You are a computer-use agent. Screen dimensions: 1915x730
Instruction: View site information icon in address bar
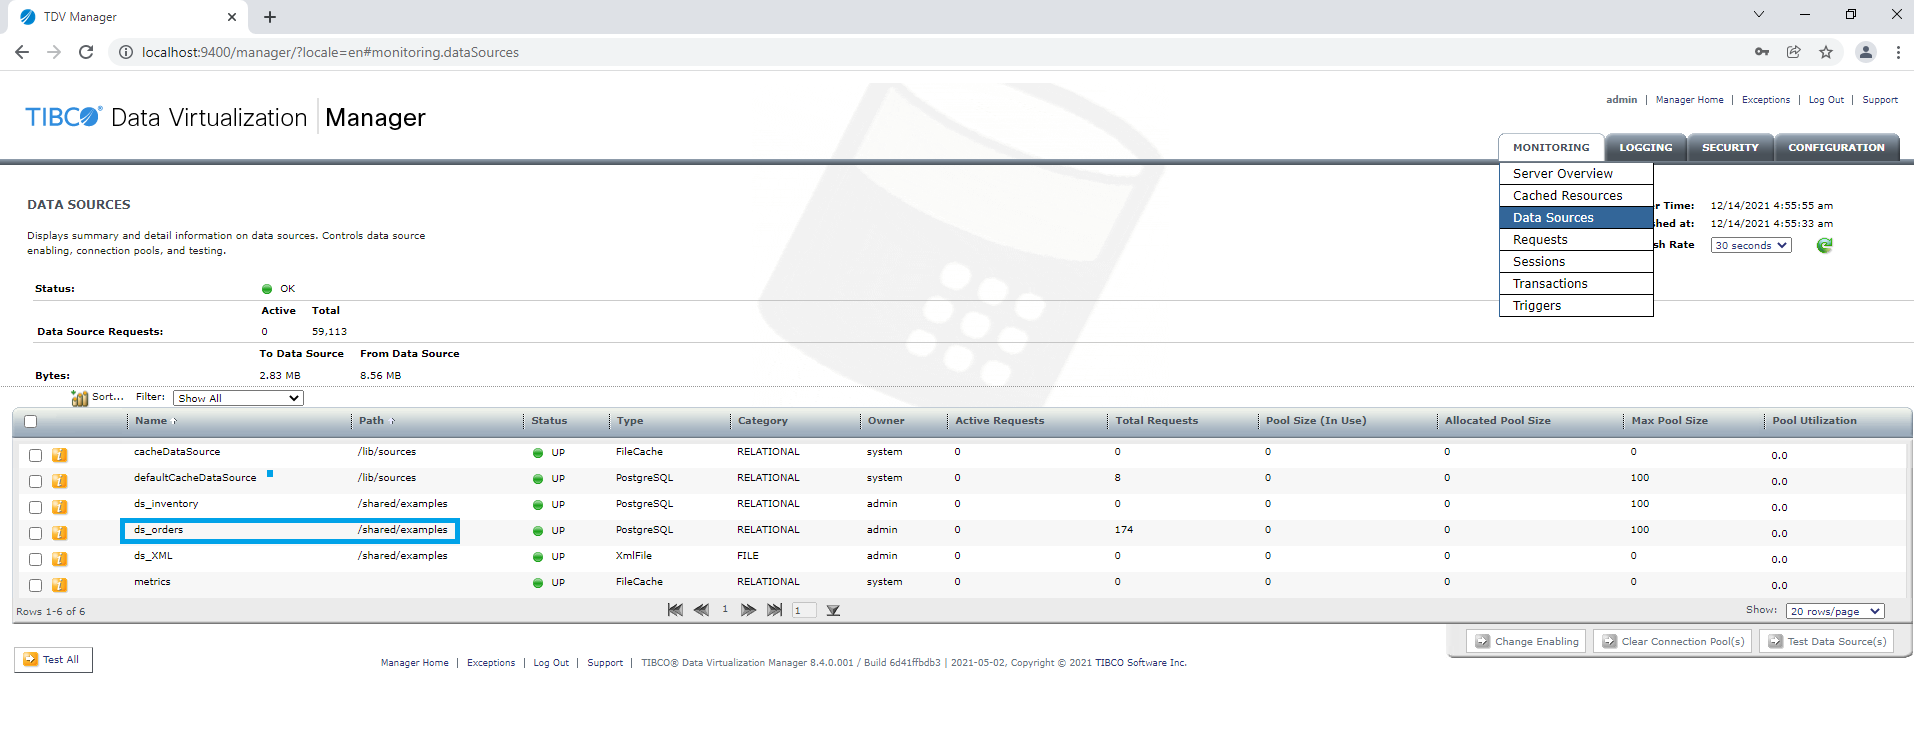click(126, 52)
